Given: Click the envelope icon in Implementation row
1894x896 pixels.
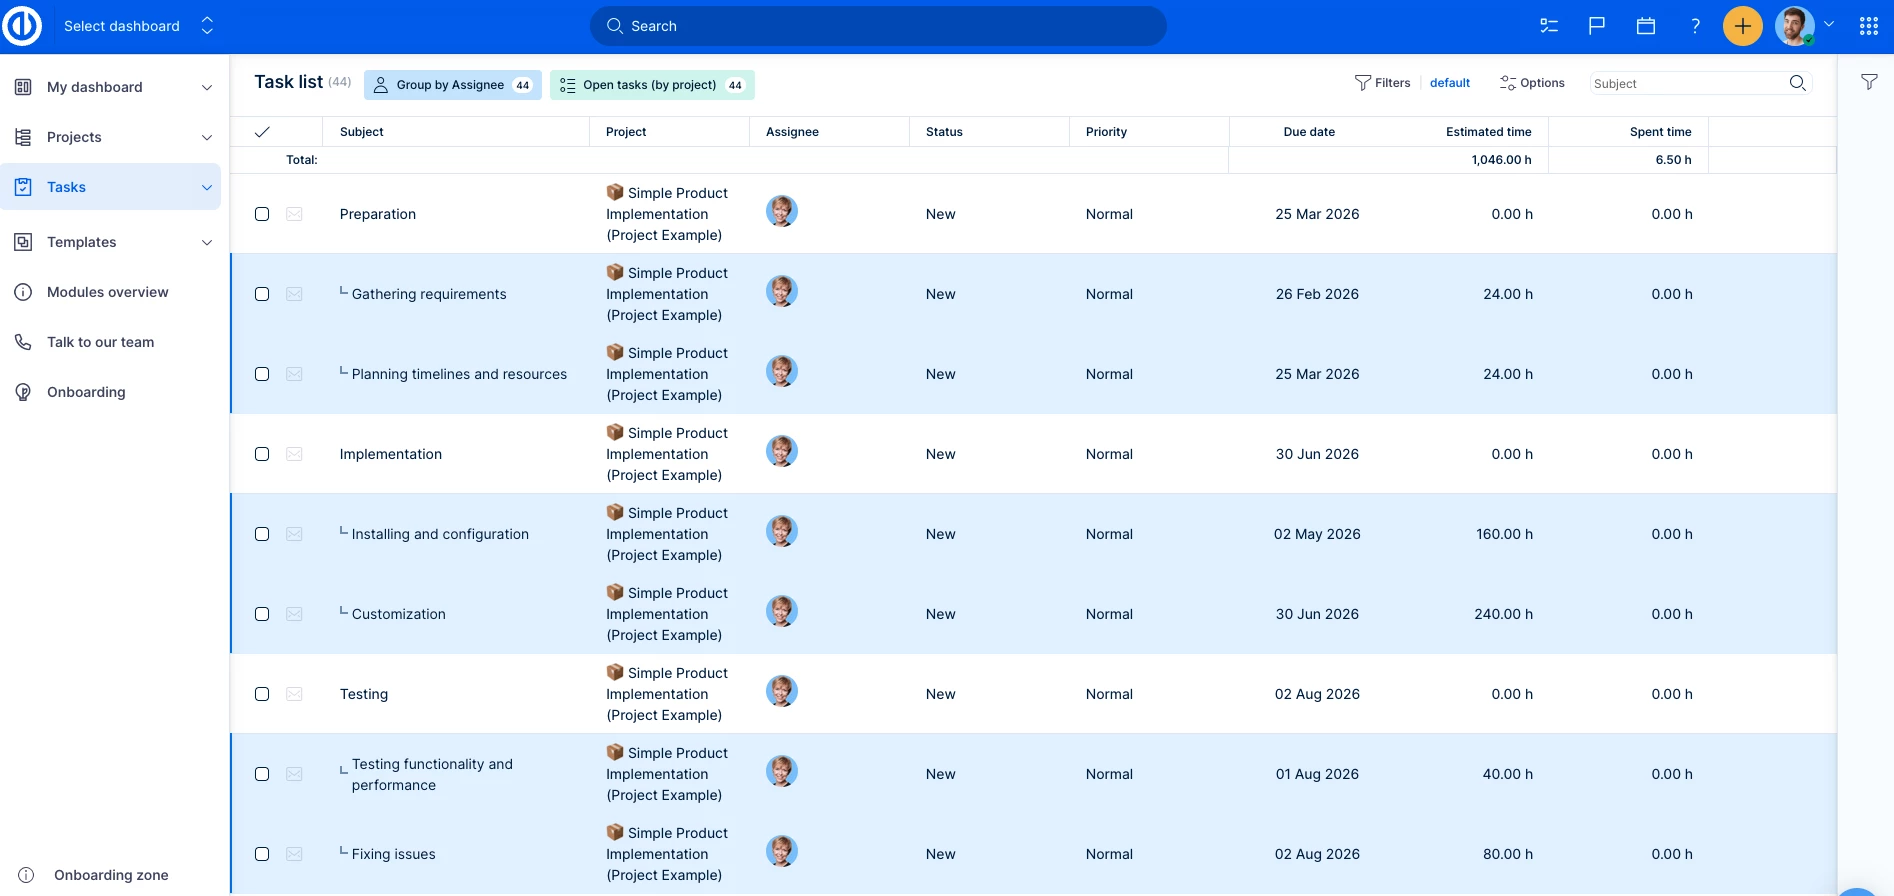Looking at the screenshot, I should tap(294, 454).
